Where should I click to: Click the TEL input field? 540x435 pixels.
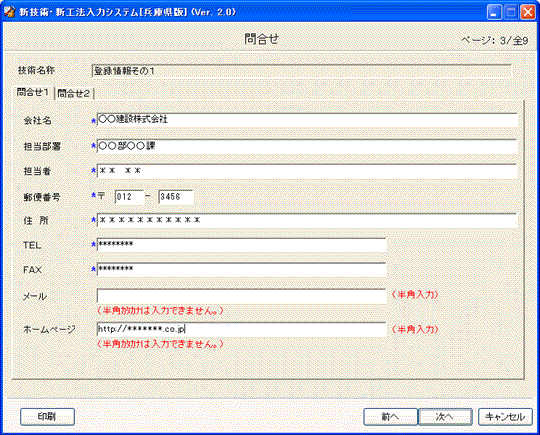tap(241, 245)
